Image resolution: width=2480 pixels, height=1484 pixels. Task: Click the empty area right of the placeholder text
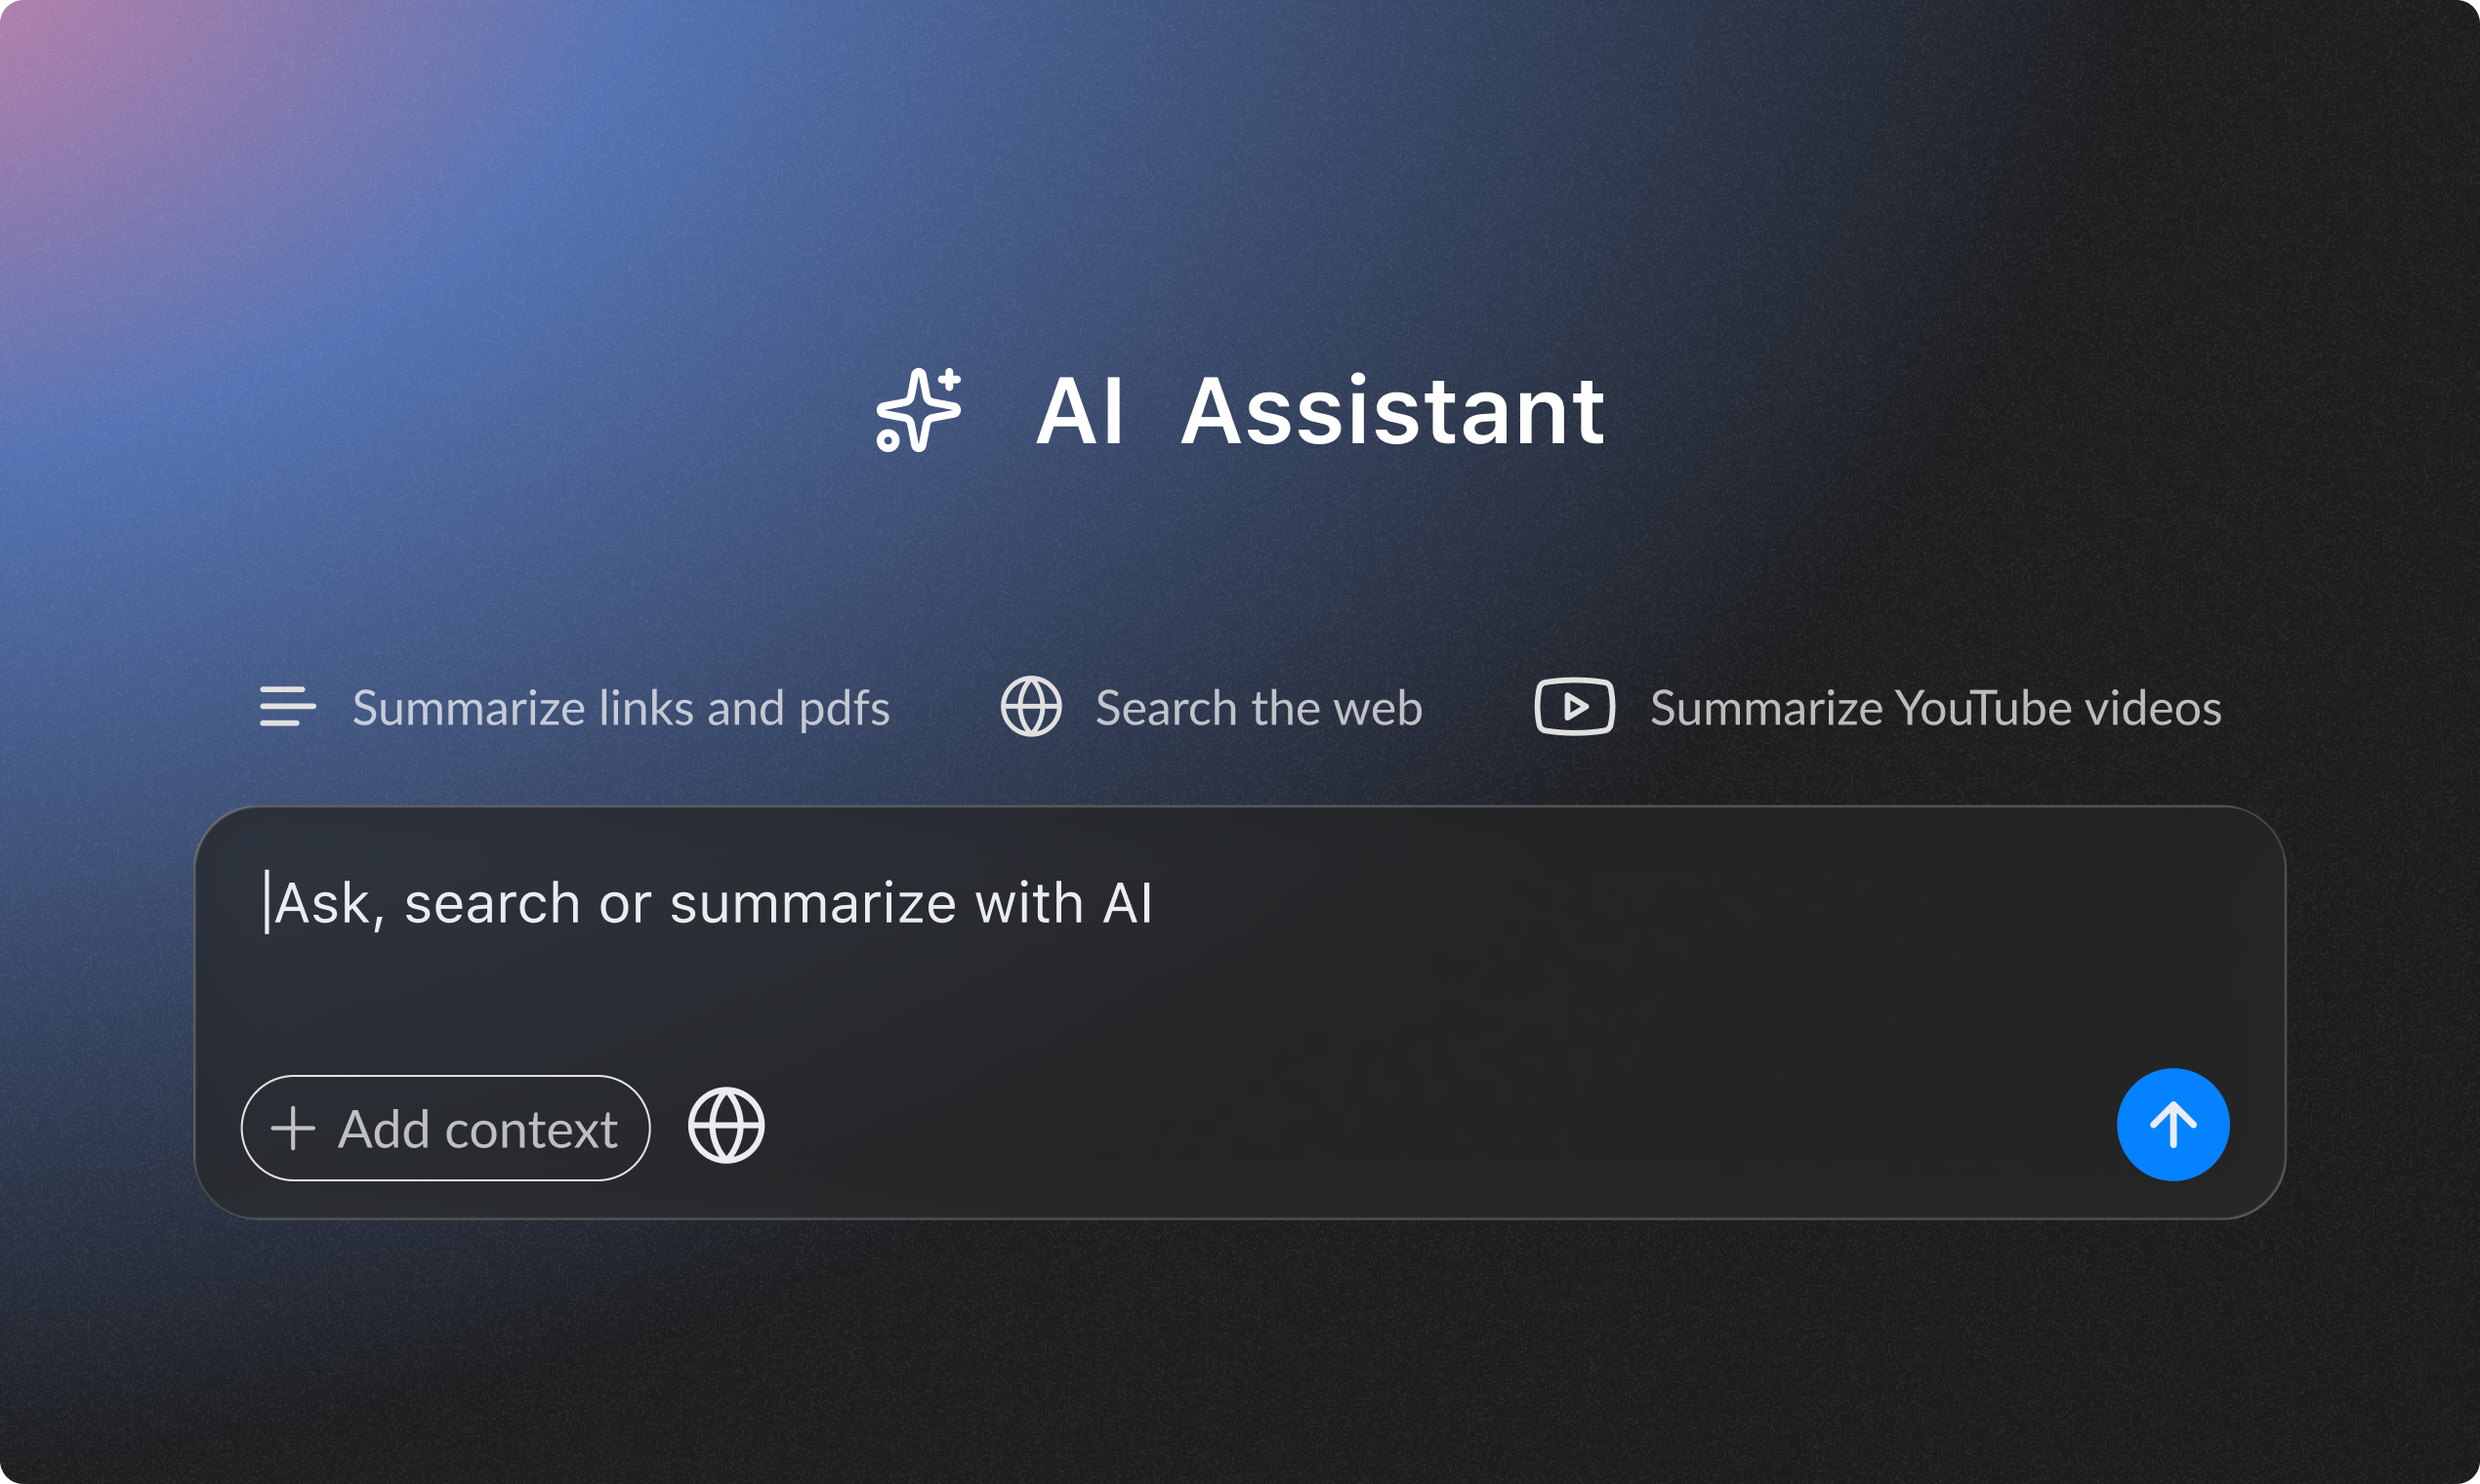click(1700, 904)
